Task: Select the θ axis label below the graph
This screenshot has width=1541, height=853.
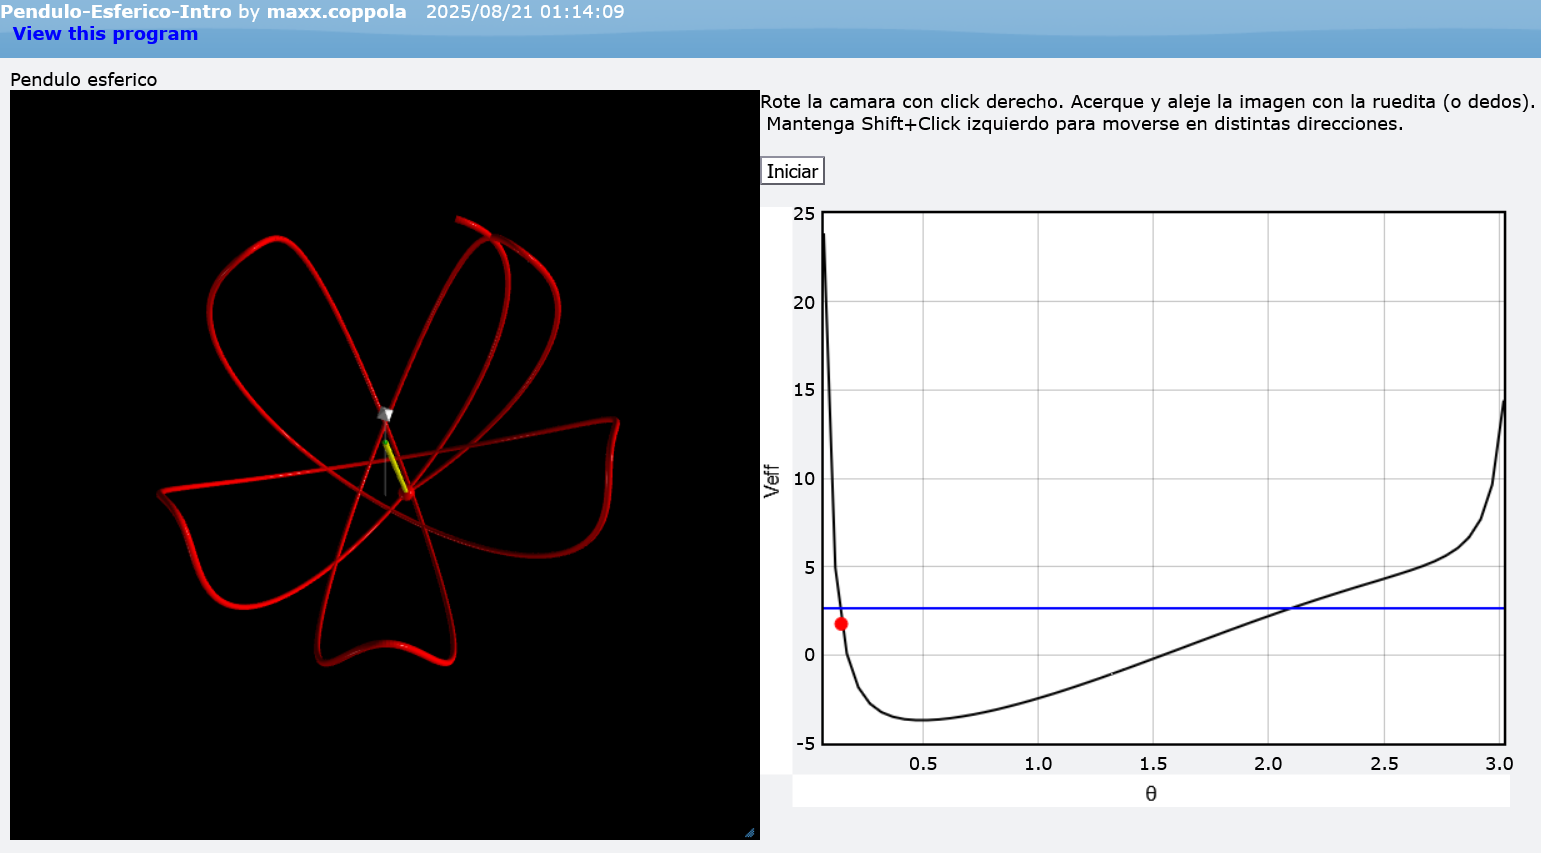Action: [1150, 793]
